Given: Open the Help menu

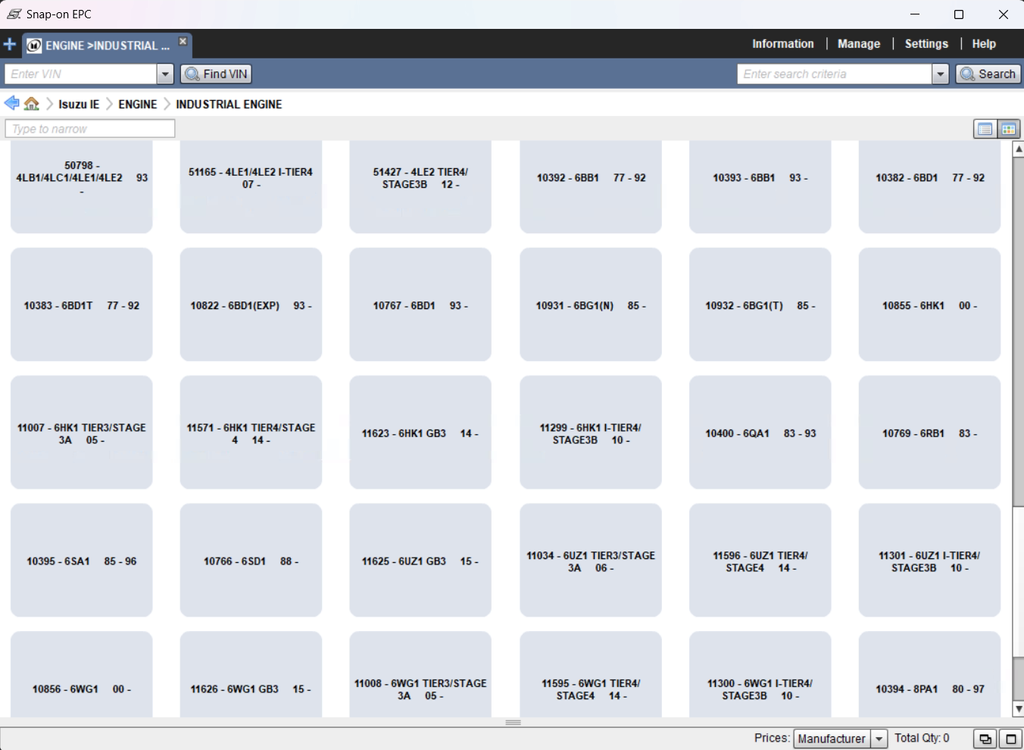Looking at the screenshot, I should (983, 44).
